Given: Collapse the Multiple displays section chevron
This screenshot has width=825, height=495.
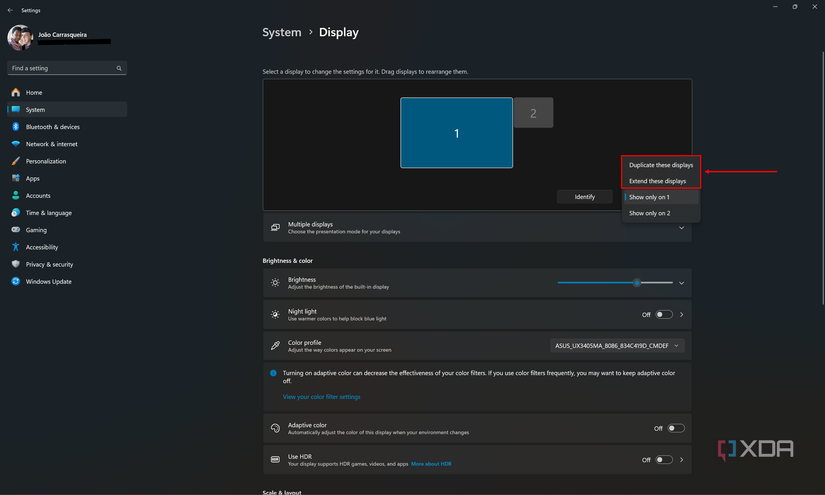Looking at the screenshot, I should [x=682, y=228].
